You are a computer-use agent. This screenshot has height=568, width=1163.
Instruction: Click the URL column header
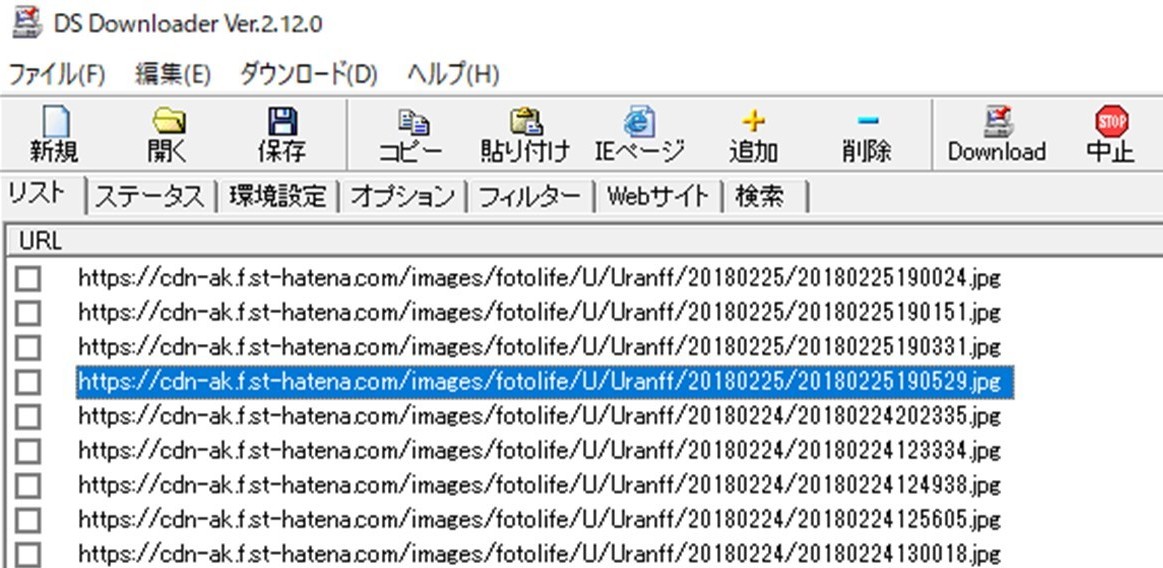(582, 240)
